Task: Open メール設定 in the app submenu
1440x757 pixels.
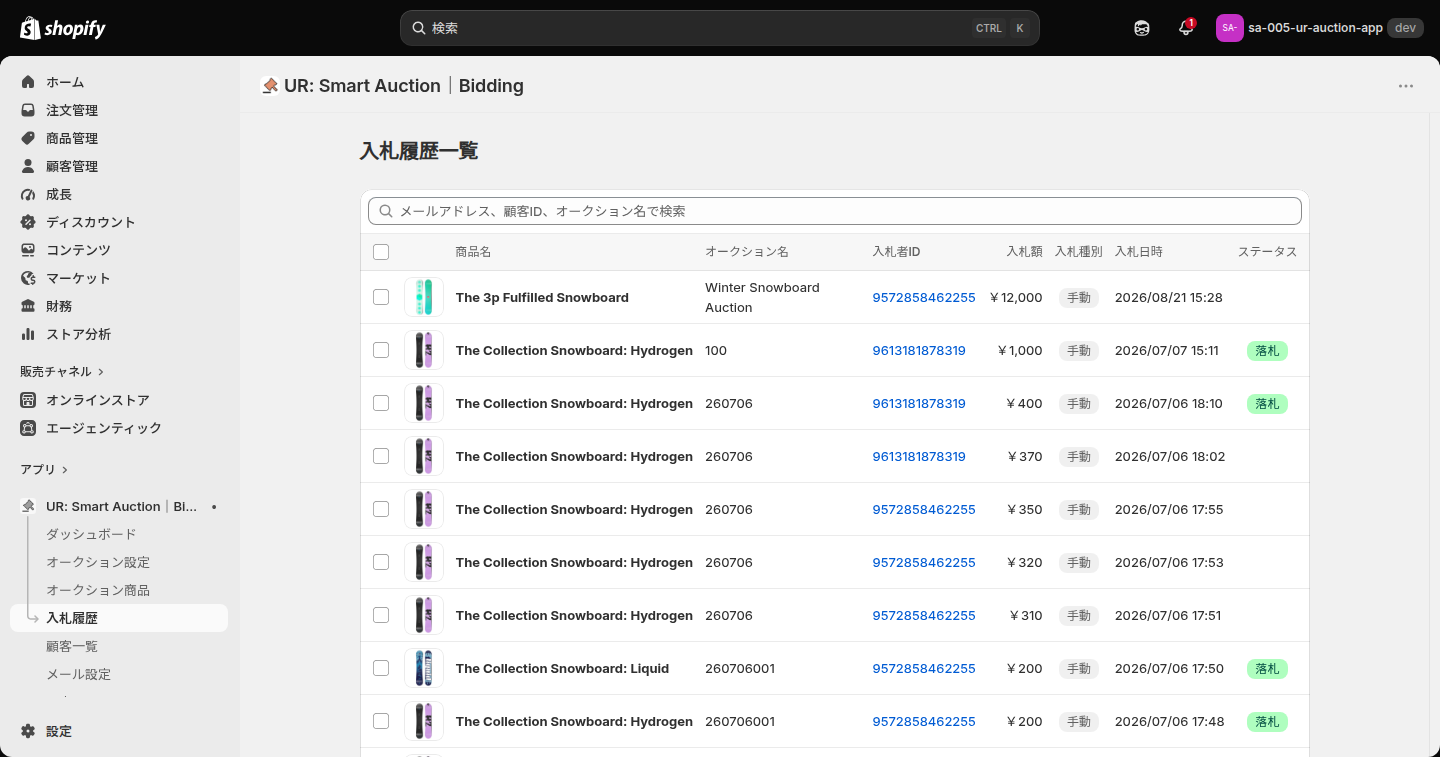Action: point(78,674)
